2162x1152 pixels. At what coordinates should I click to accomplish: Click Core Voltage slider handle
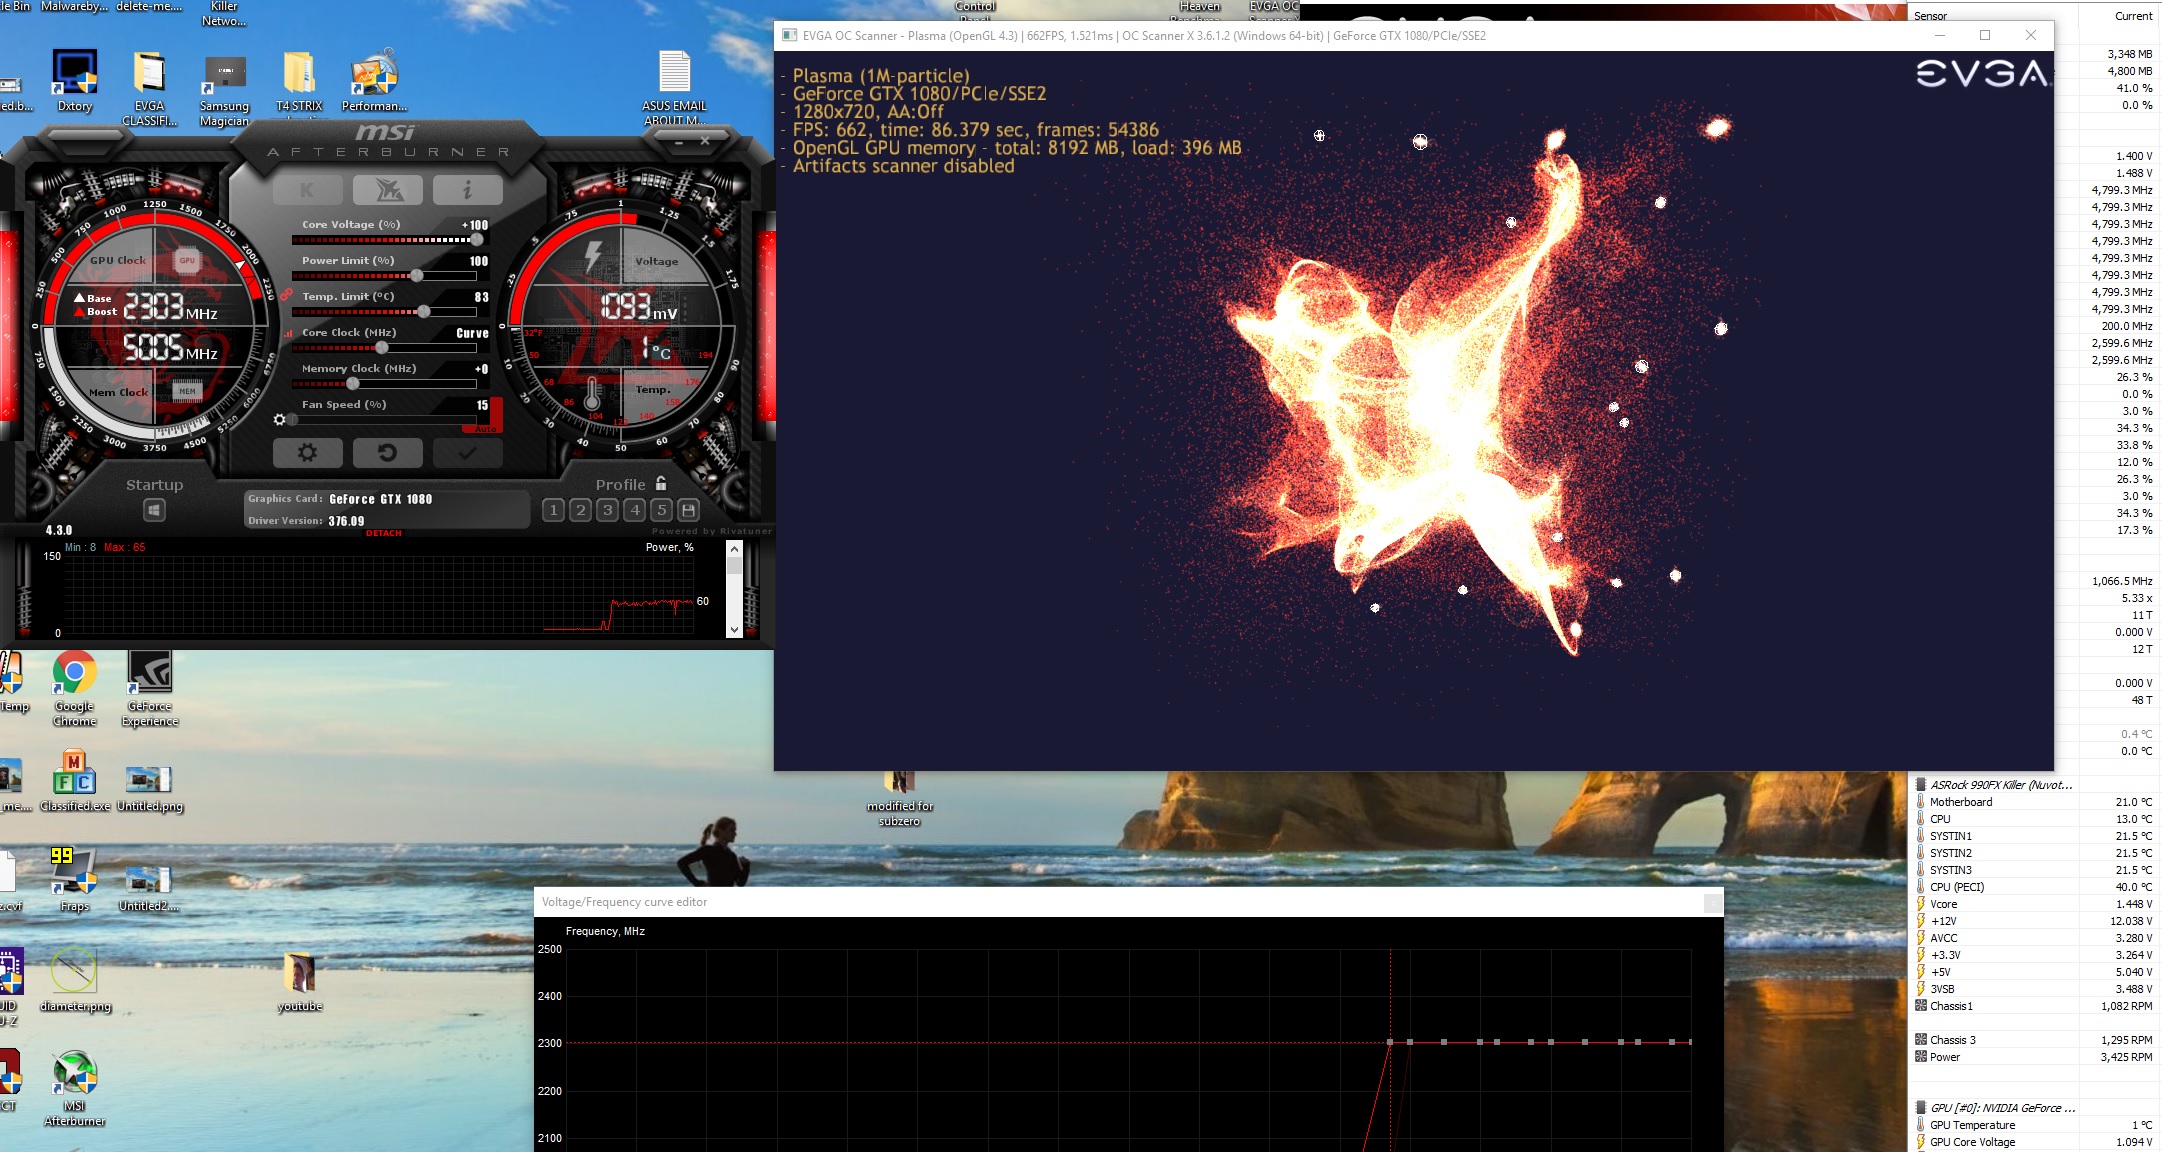click(x=476, y=240)
